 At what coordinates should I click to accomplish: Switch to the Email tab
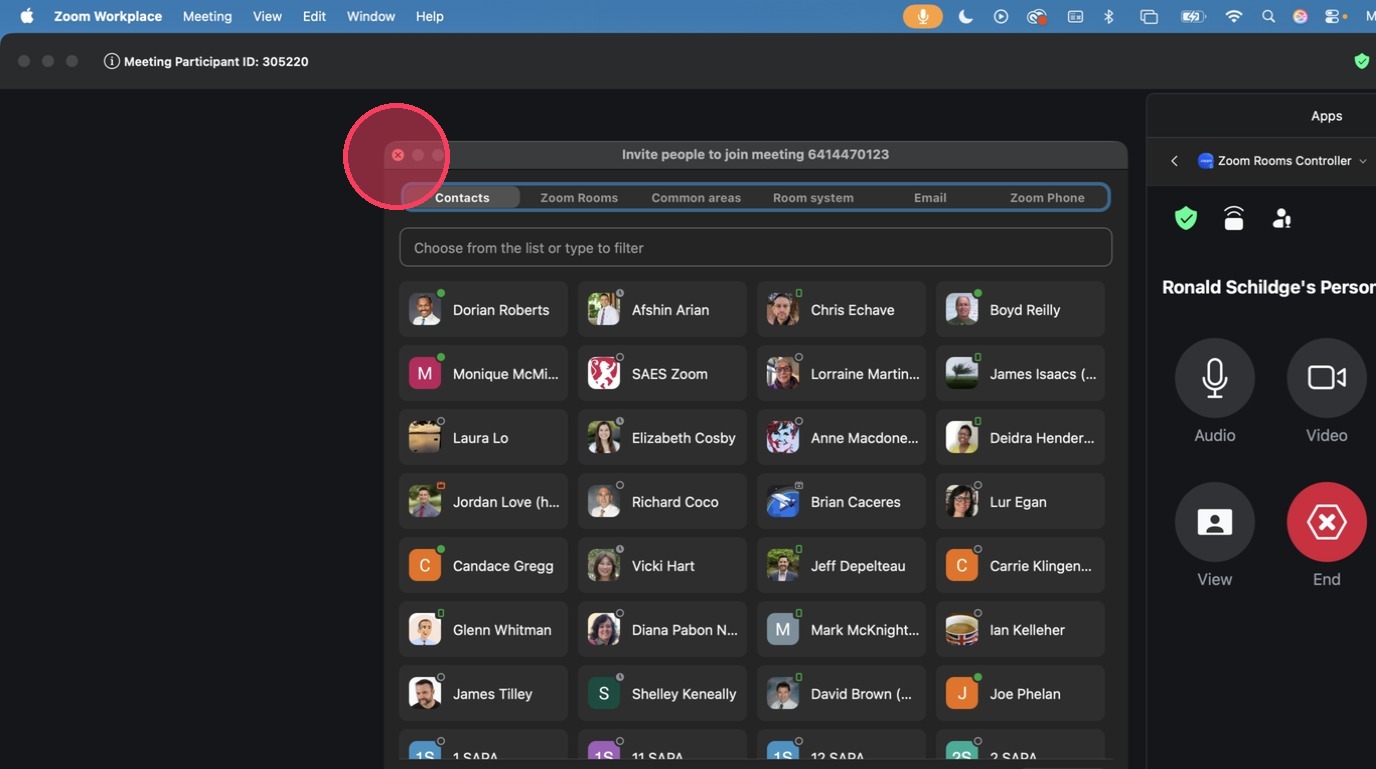(930, 197)
